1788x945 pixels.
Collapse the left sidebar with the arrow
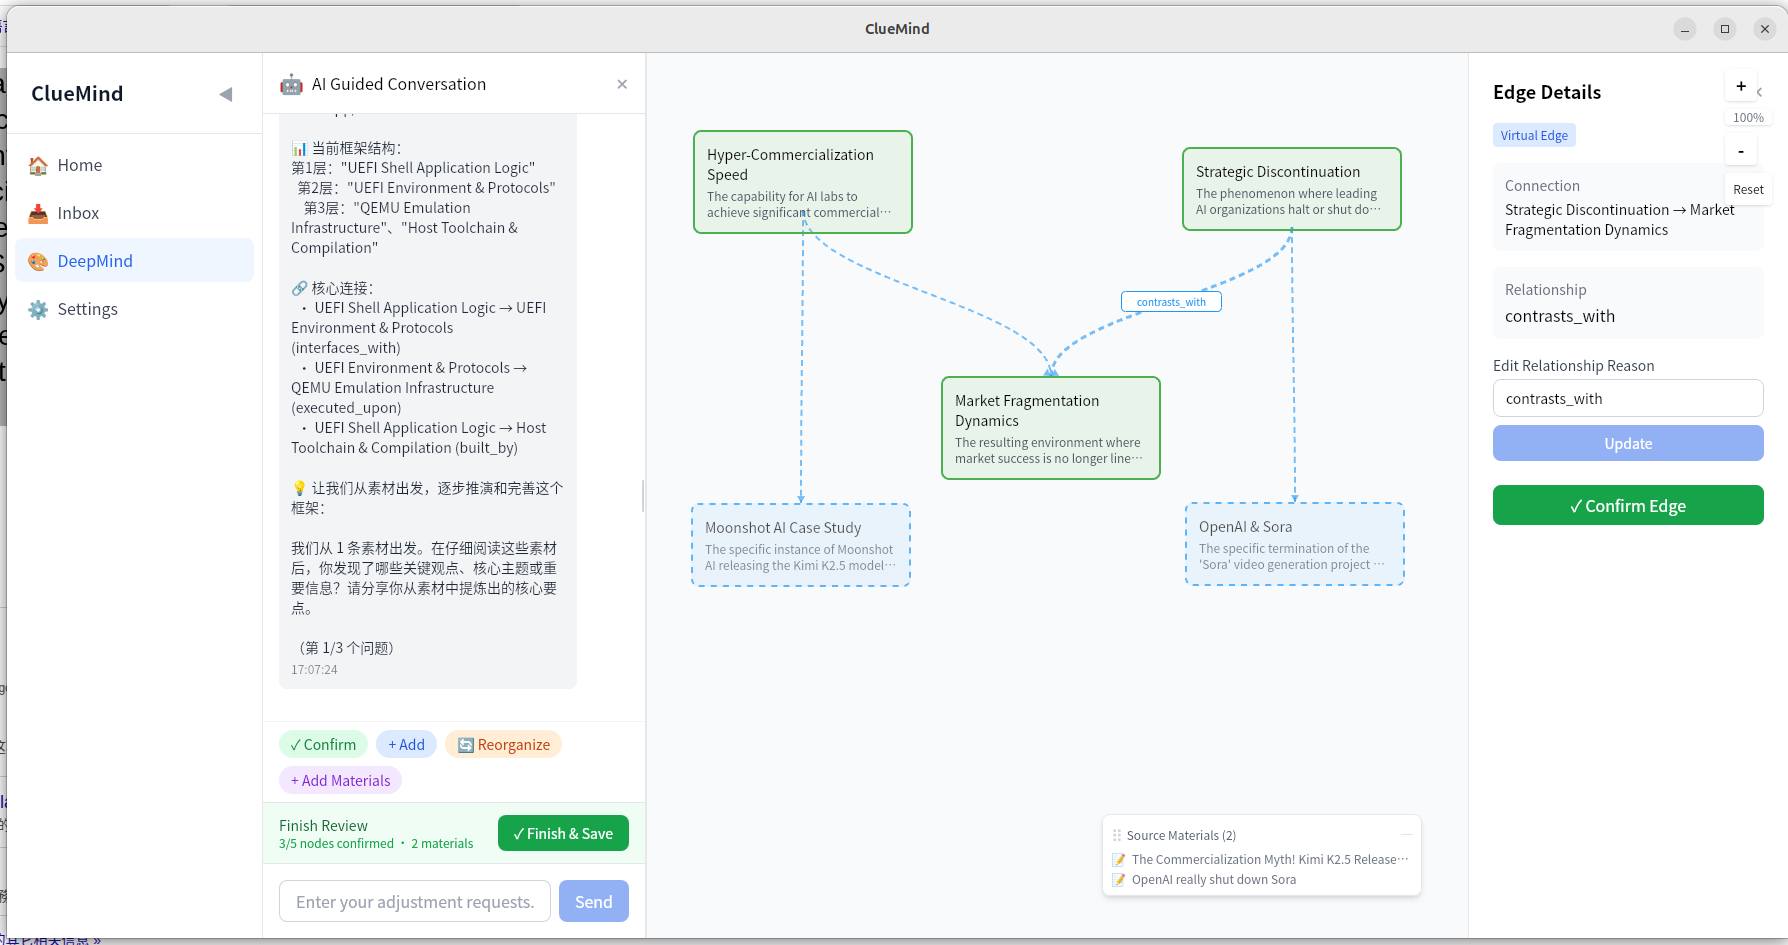(226, 93)
